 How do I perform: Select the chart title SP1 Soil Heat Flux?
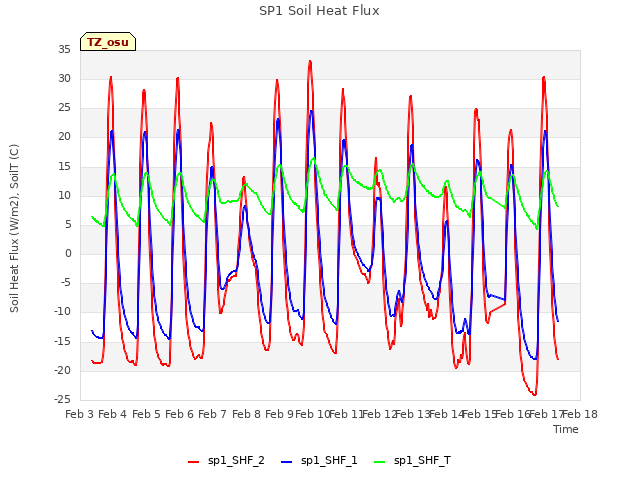tap(319, 11)
